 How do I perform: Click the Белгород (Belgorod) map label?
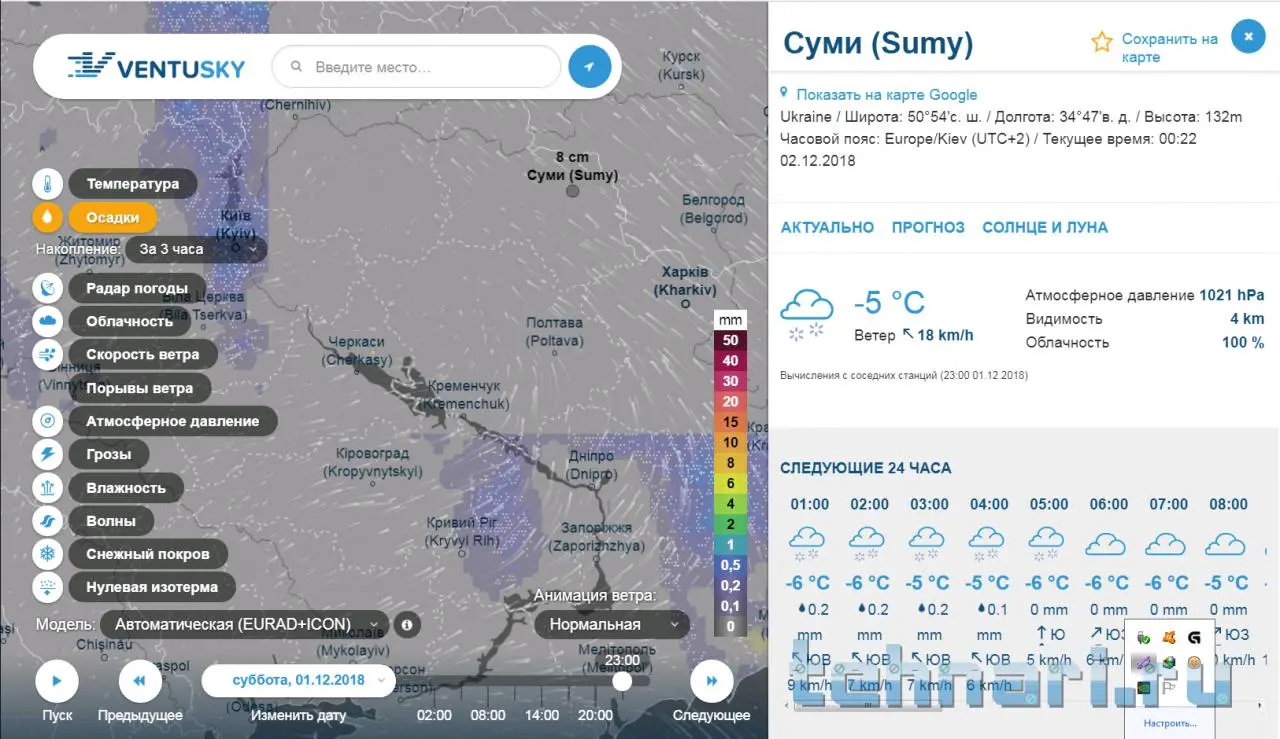click(714, 209)
